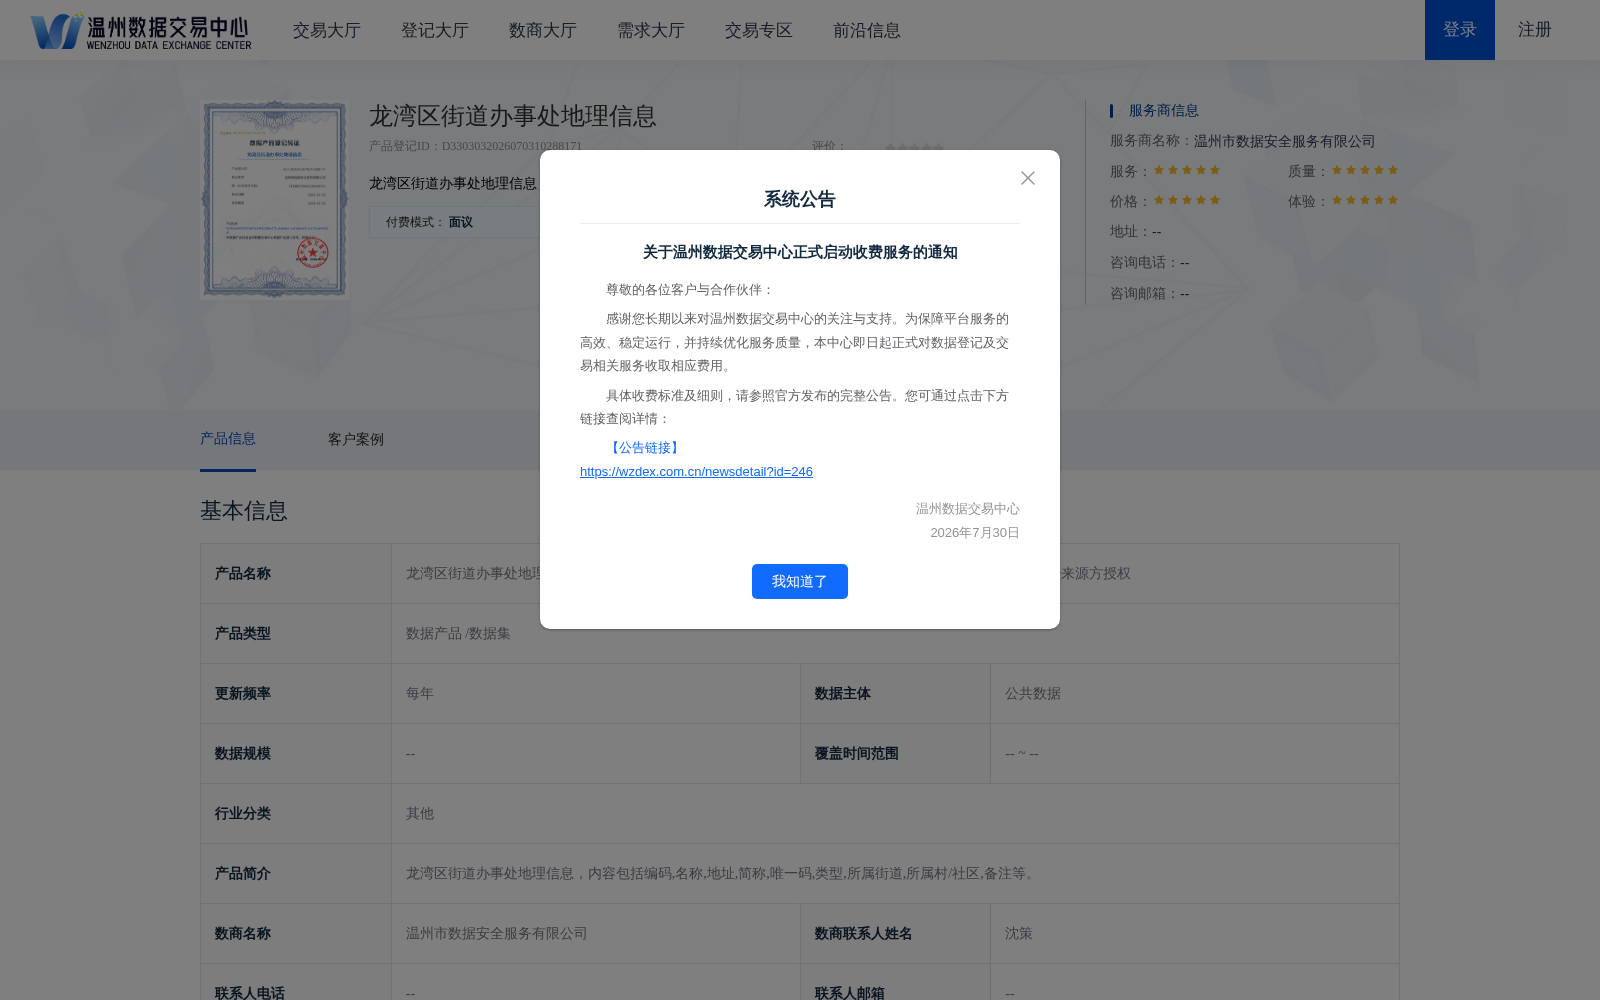This screenshot has height=1000, width=1600.
Task: Click the 服务 star rating
Action: (1187, 170)
